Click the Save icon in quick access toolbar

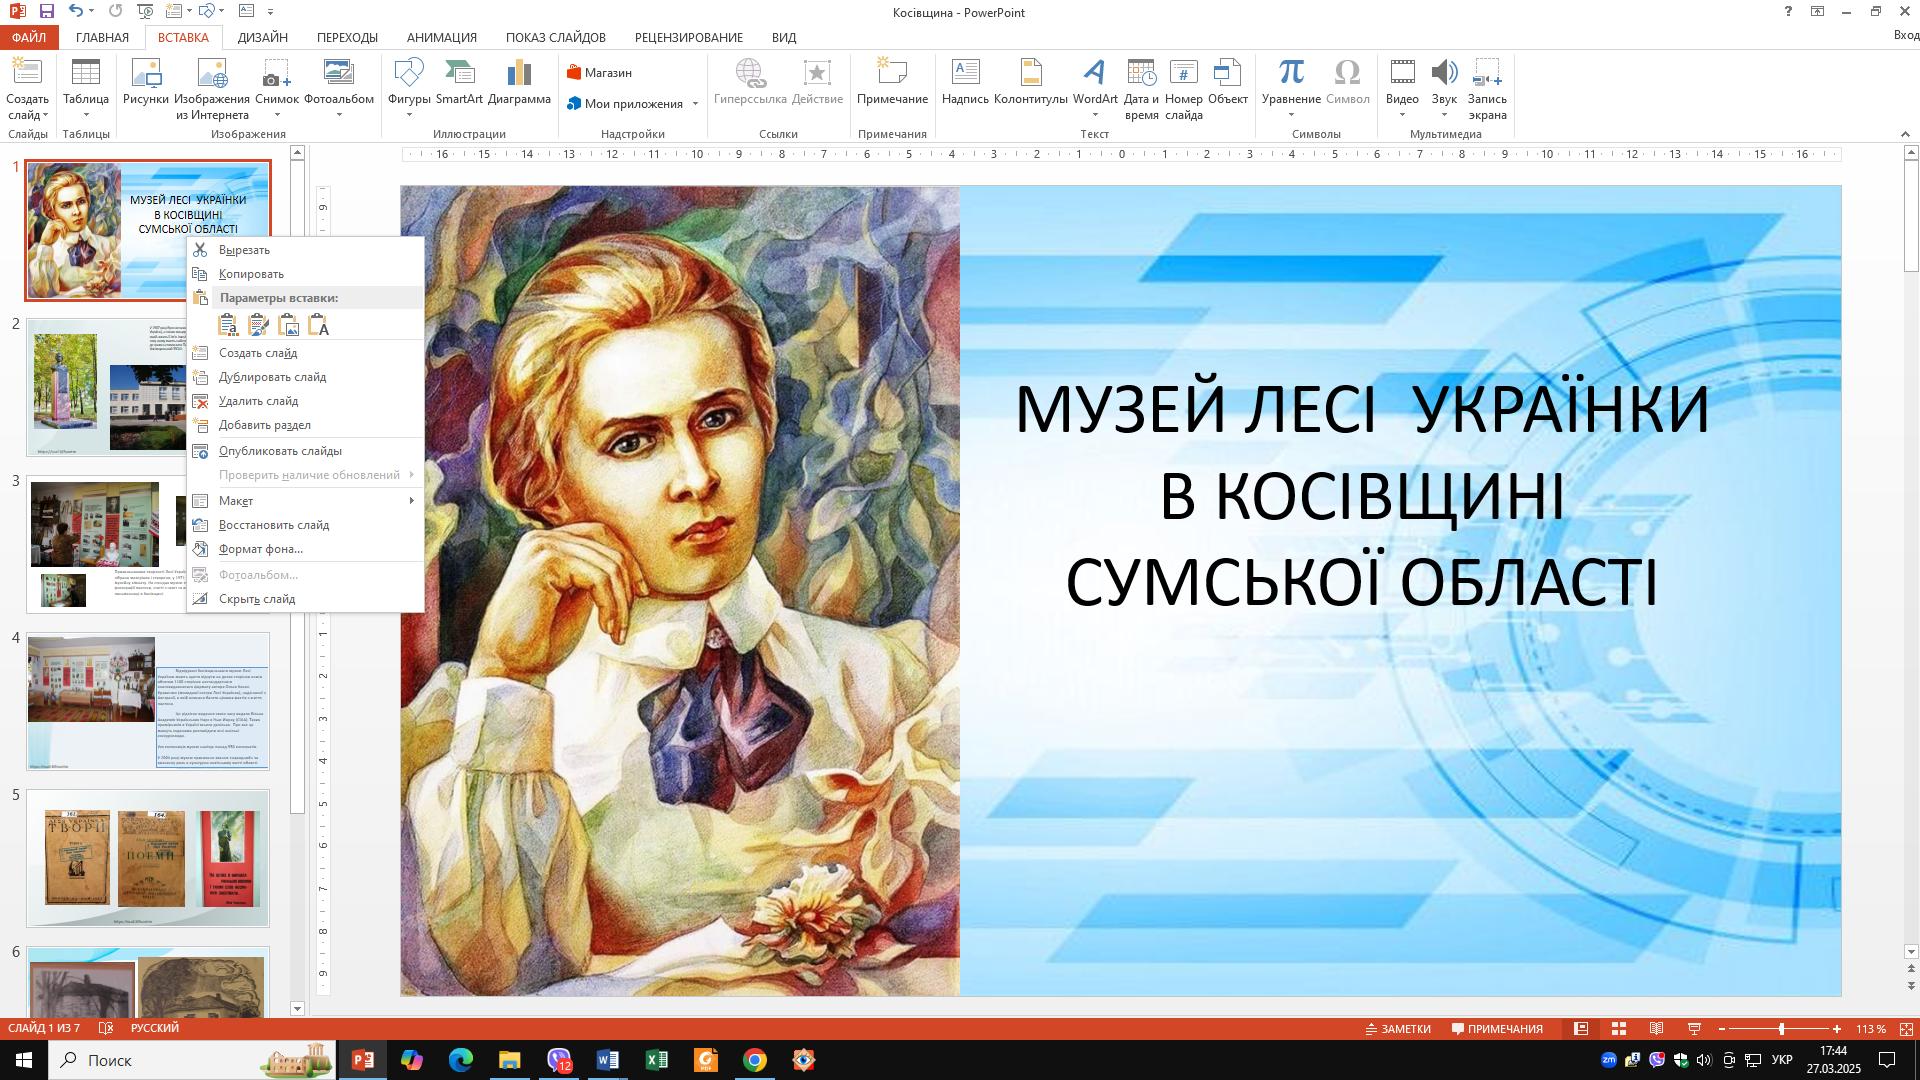[46, 12]
